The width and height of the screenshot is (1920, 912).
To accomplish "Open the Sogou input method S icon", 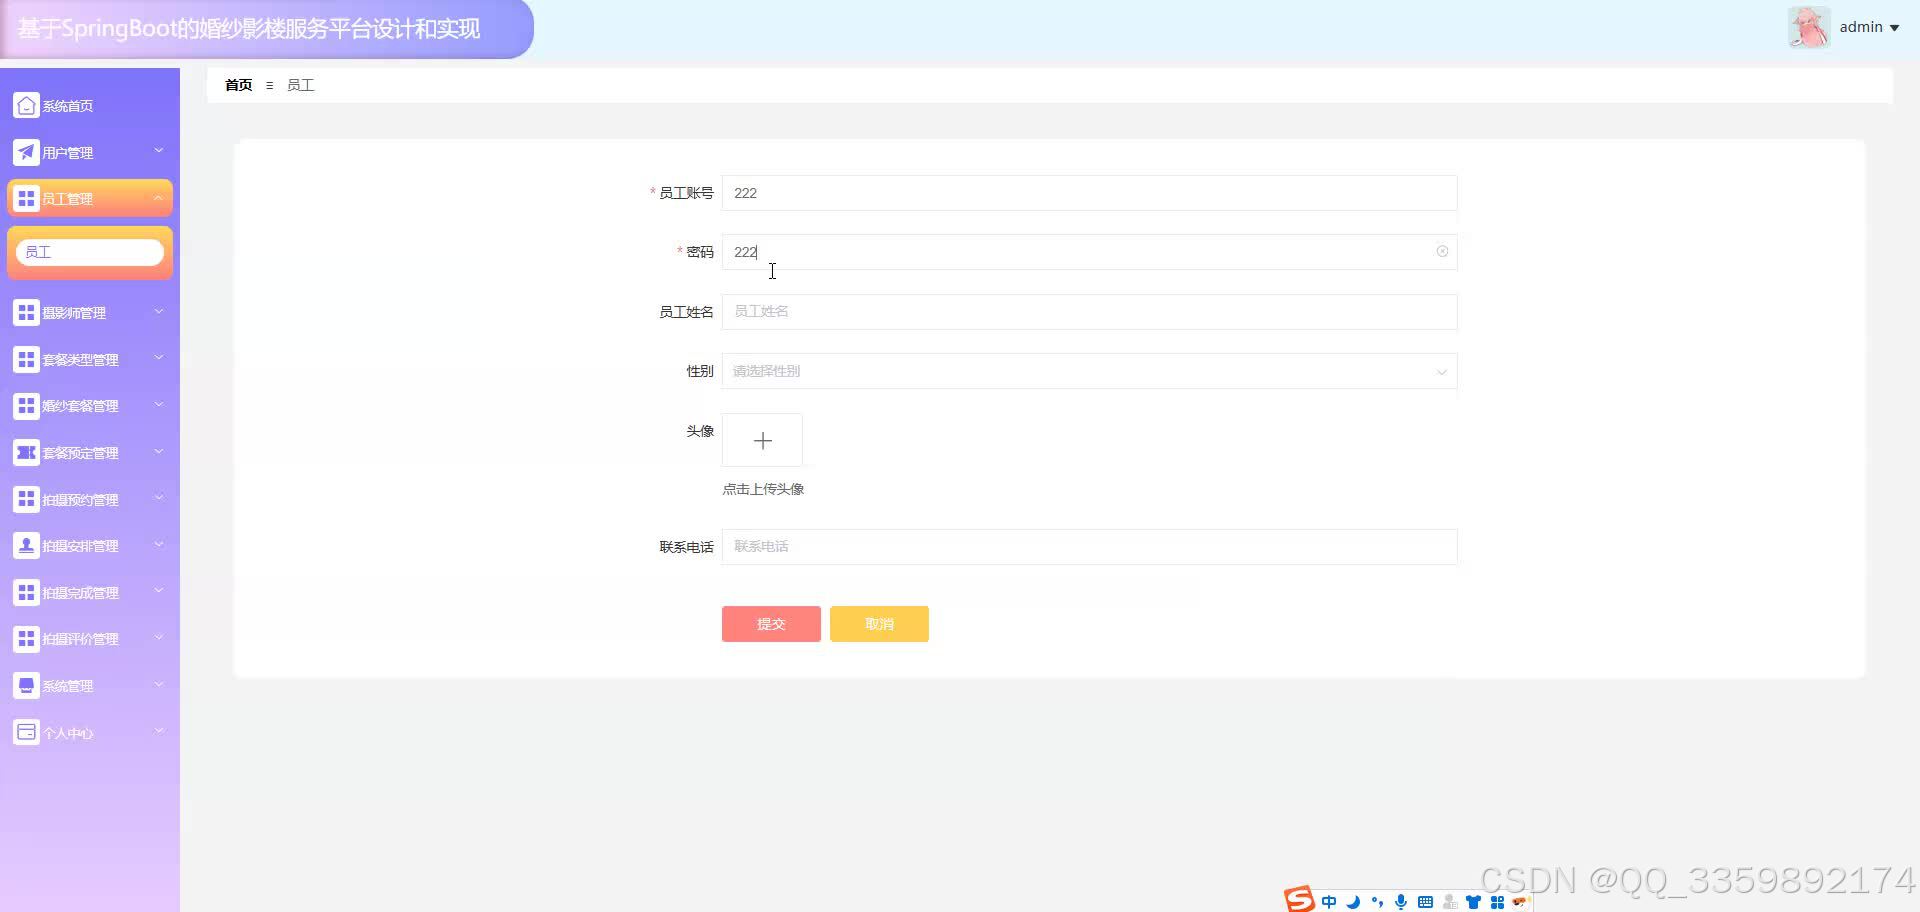I will (1298, 899).
